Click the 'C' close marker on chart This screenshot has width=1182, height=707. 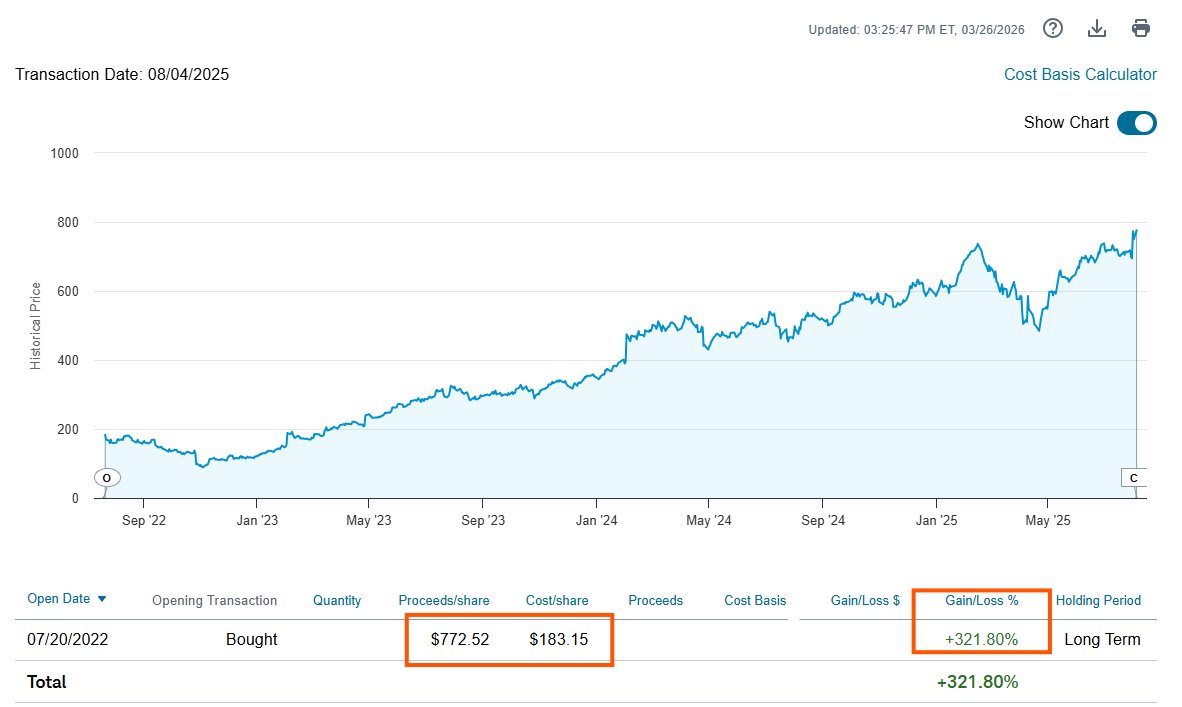coord(1134,478)
